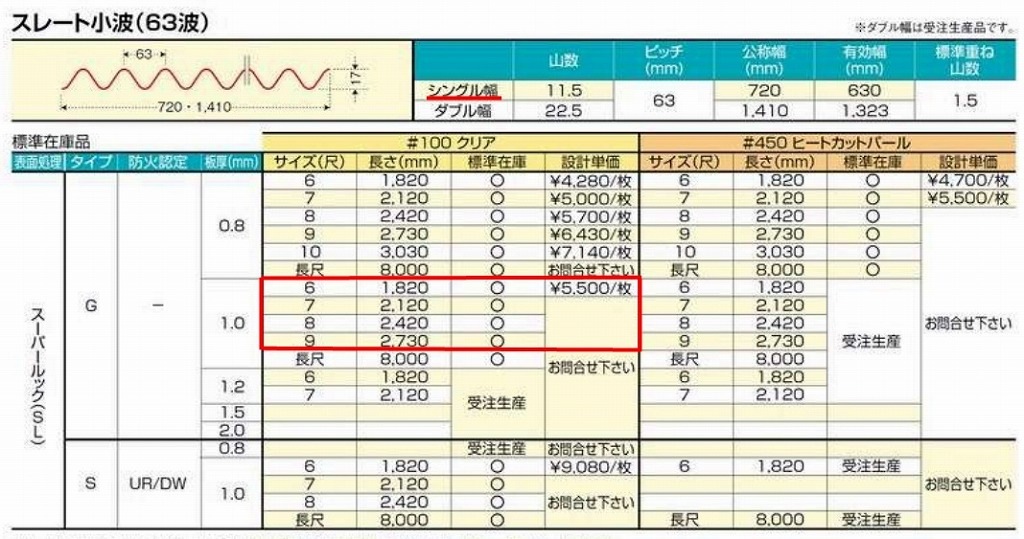Image resolution: width=1024 pixels, height=539 pixels.
Task: Click the 板厚(mm) header cell
Action: 231,162
